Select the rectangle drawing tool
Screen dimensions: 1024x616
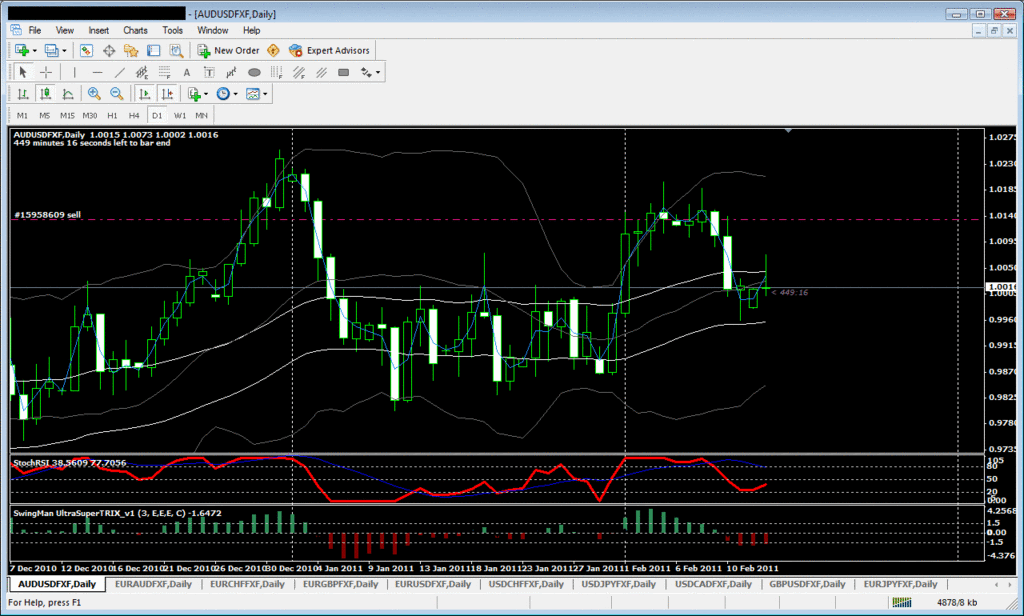(x=344, y=72)
